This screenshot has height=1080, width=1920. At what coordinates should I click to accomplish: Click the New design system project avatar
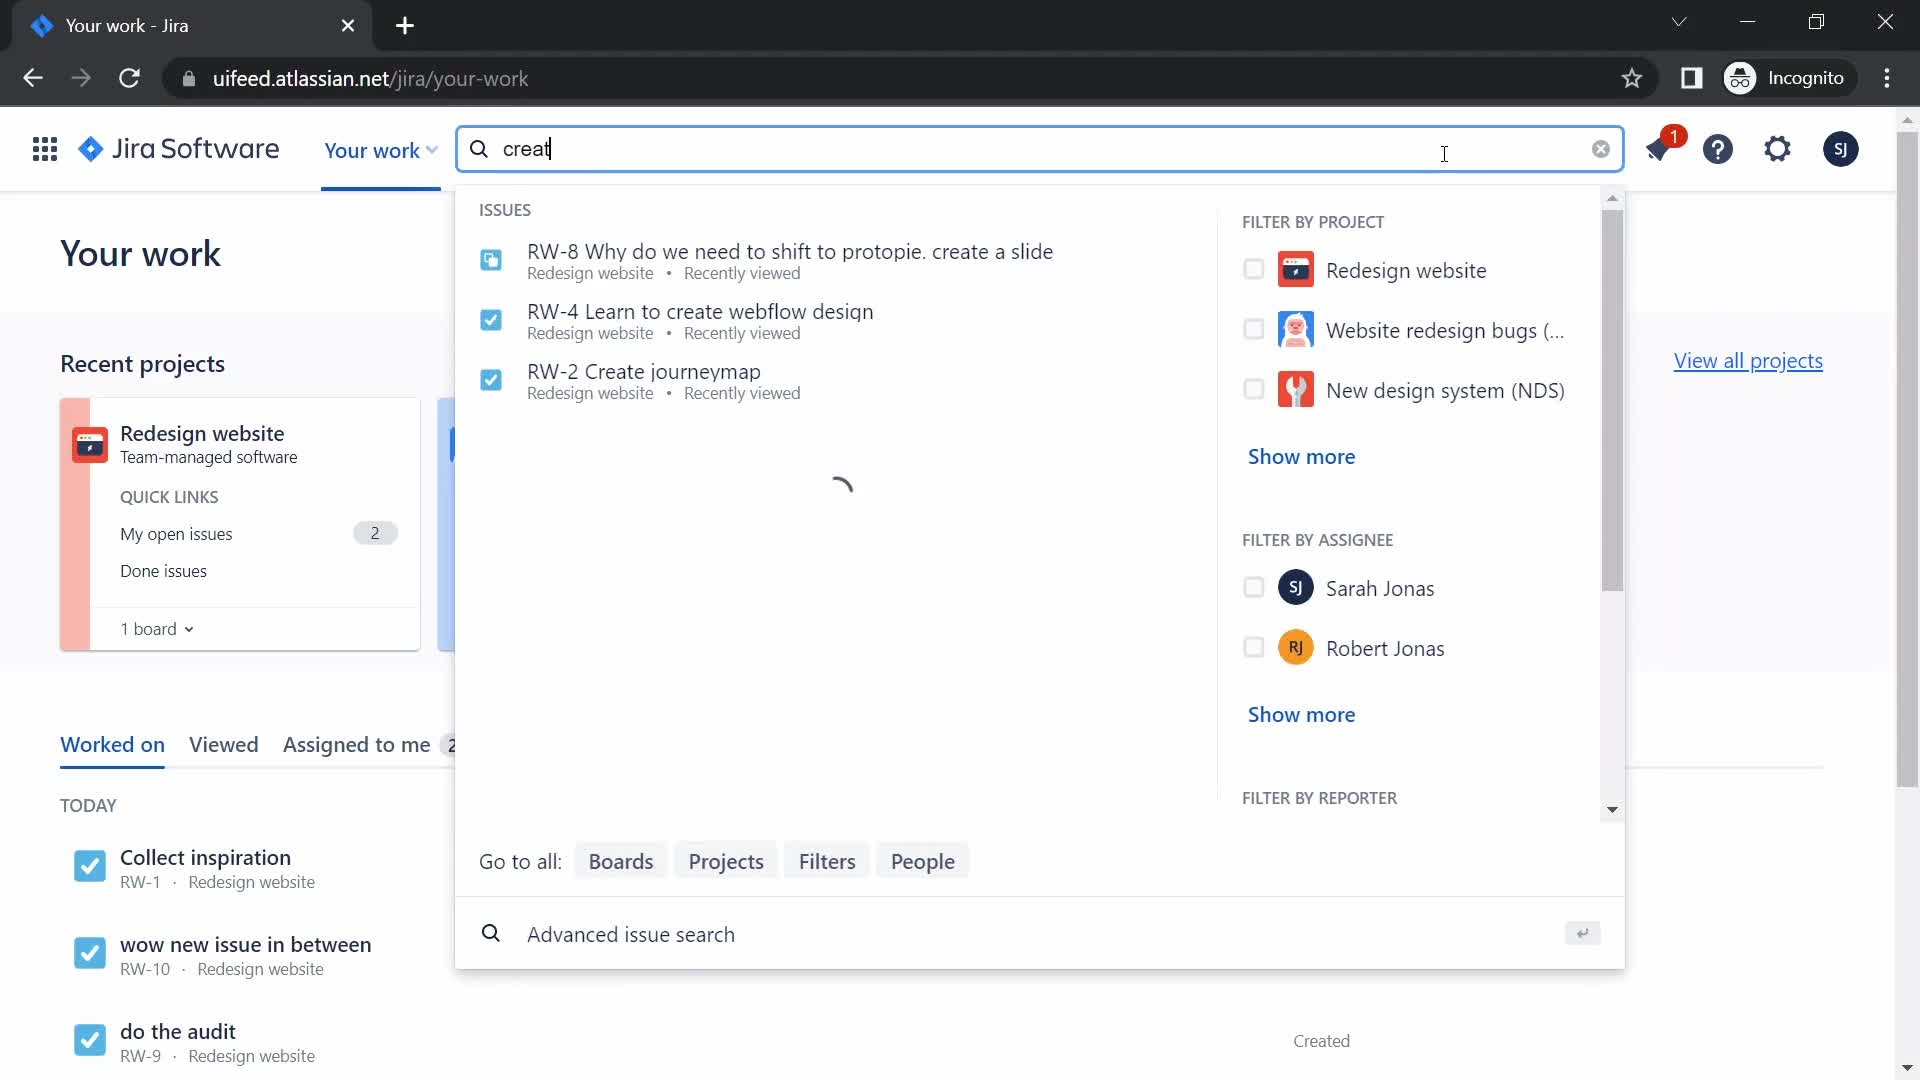coord(1296,390)
